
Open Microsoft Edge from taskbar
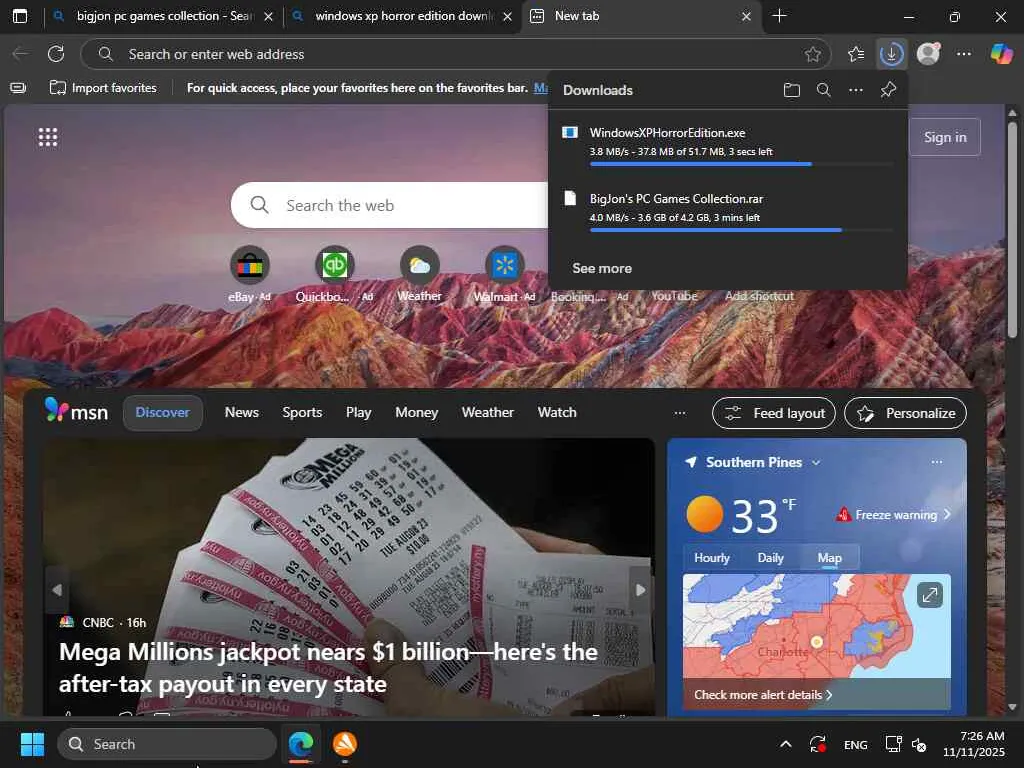point(301,744)
